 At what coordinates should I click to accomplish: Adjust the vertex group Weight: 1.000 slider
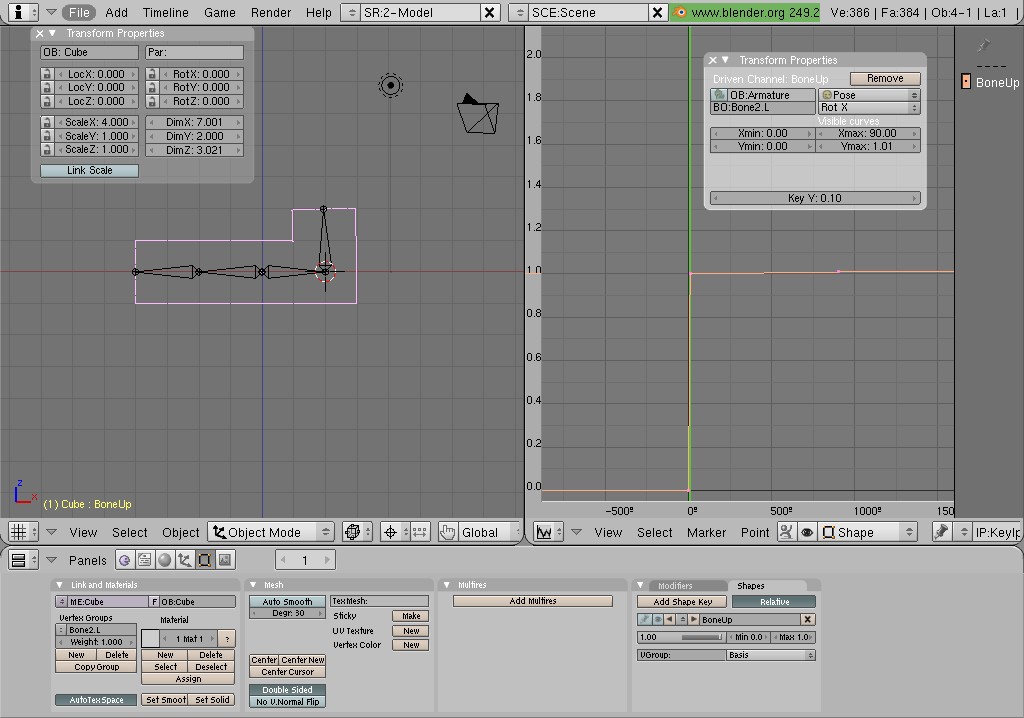click(96, 642)
